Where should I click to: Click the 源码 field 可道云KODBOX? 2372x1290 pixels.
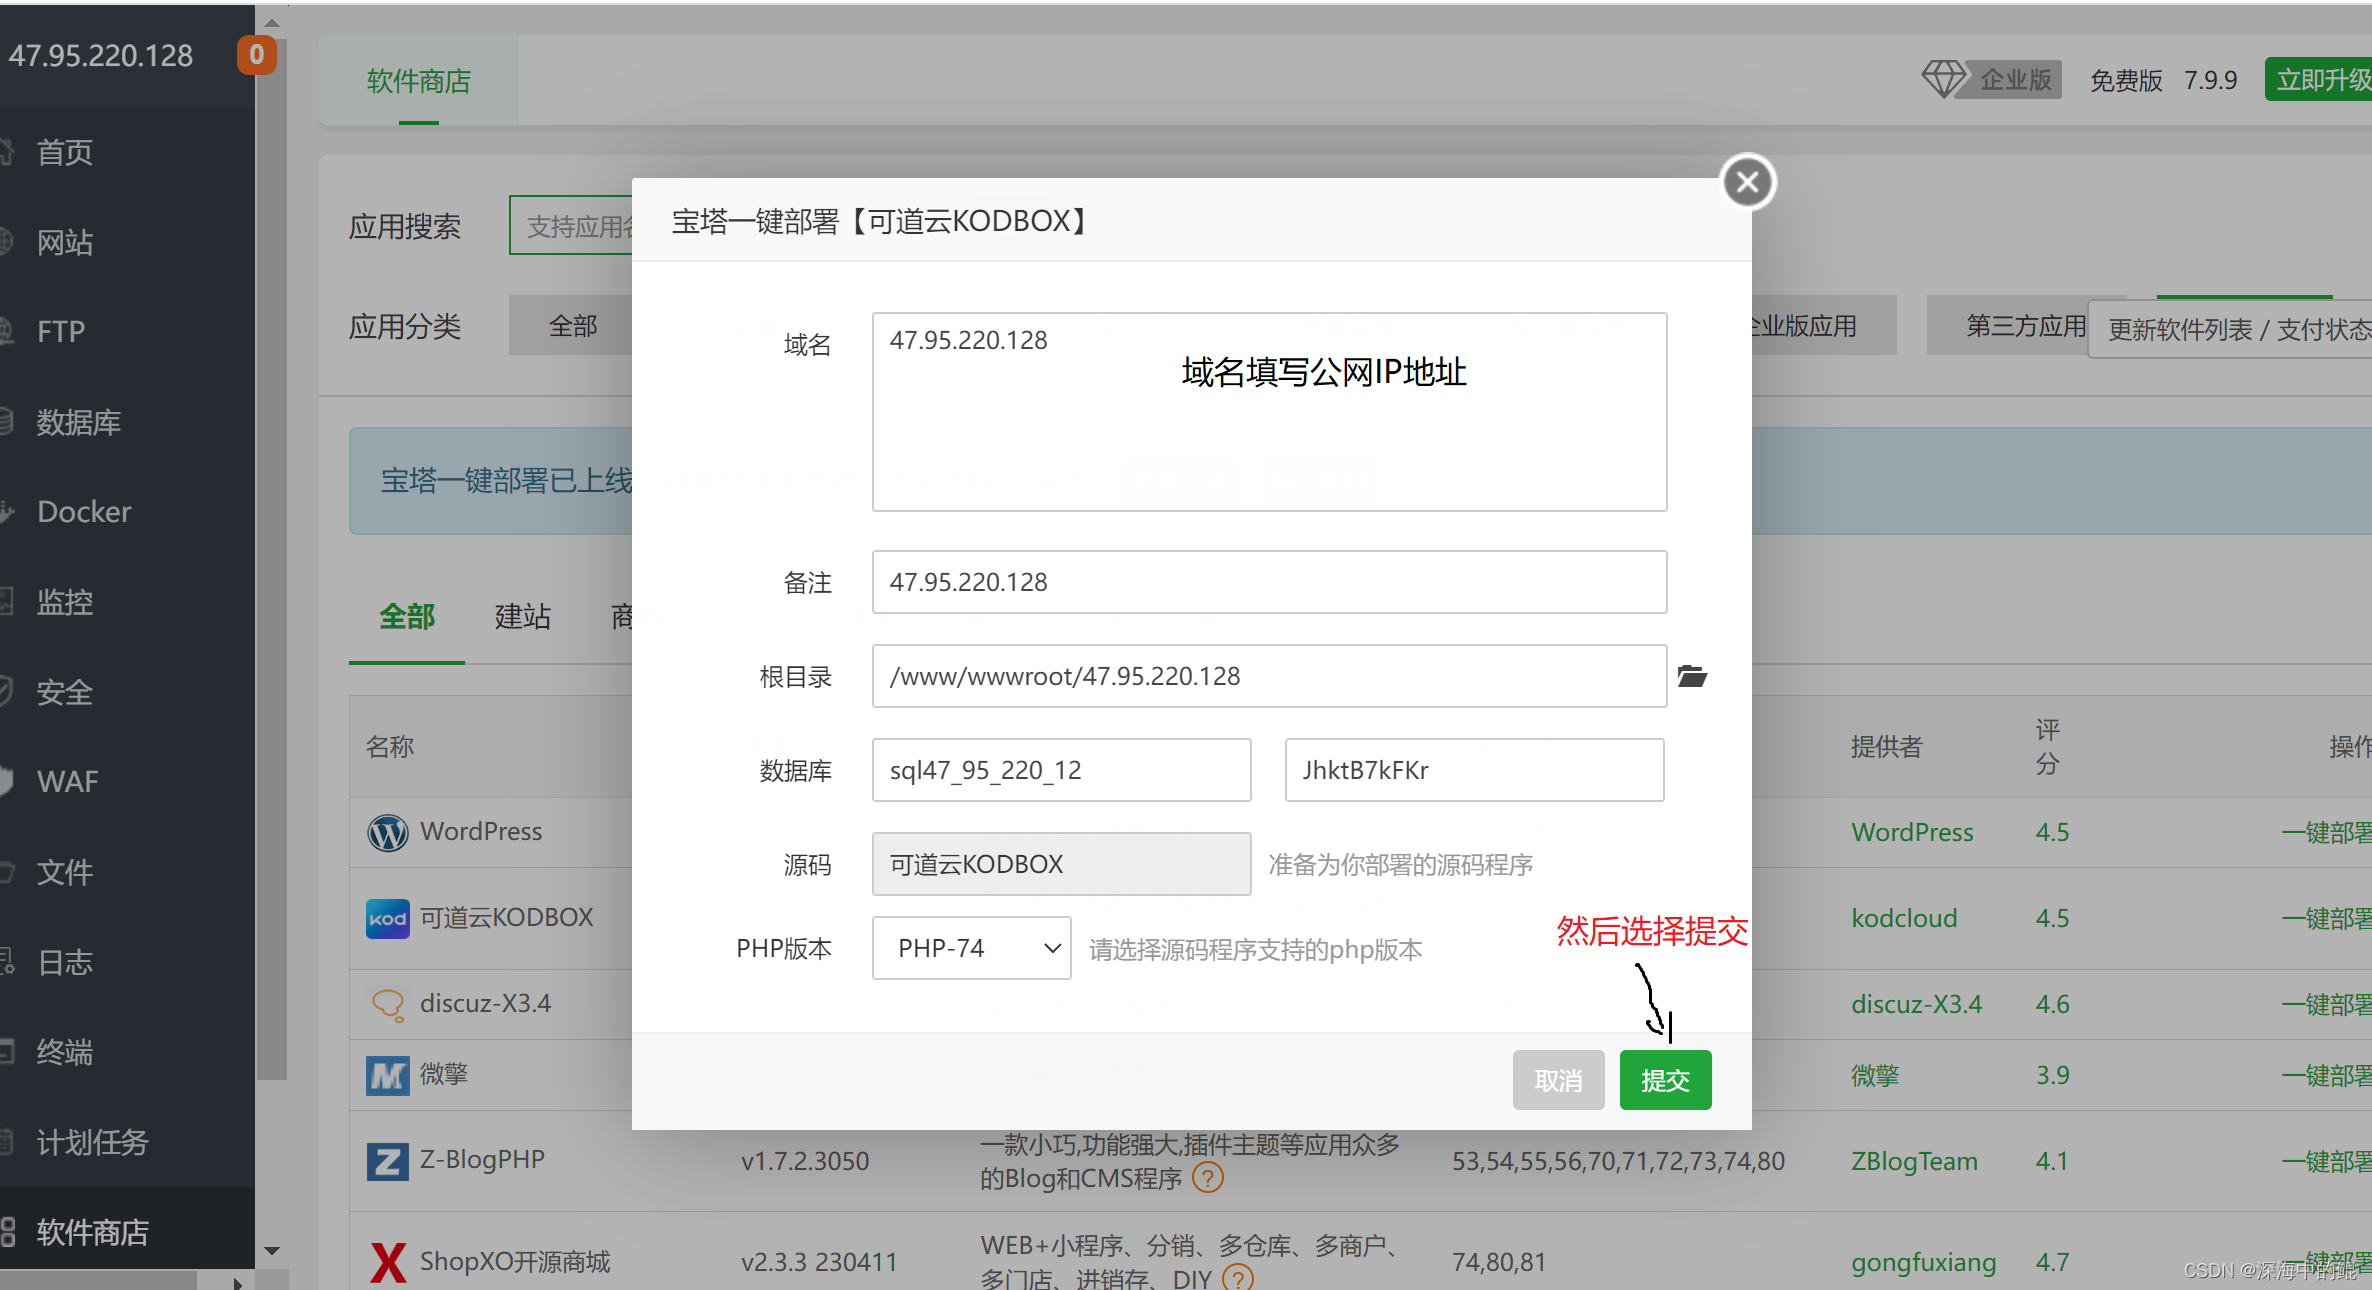click(x=1061, y=864)
